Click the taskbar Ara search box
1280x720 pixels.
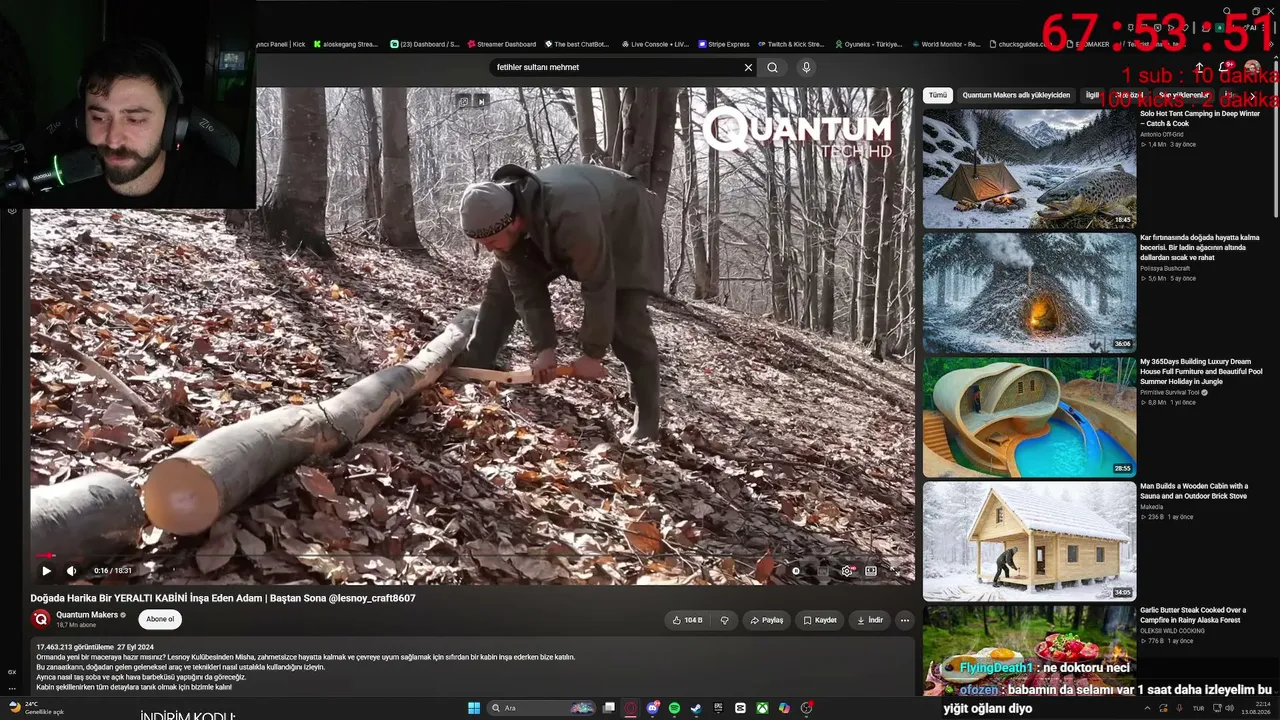coord(540,708)
